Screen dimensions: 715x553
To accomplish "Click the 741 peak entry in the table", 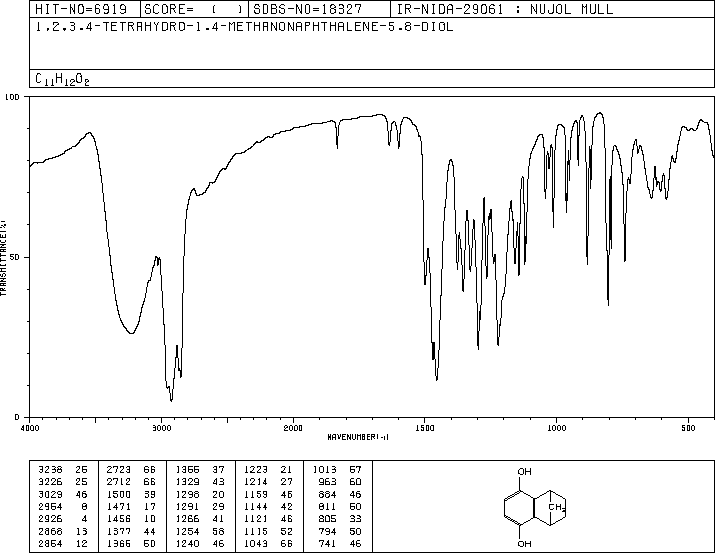I will (340, 544).
